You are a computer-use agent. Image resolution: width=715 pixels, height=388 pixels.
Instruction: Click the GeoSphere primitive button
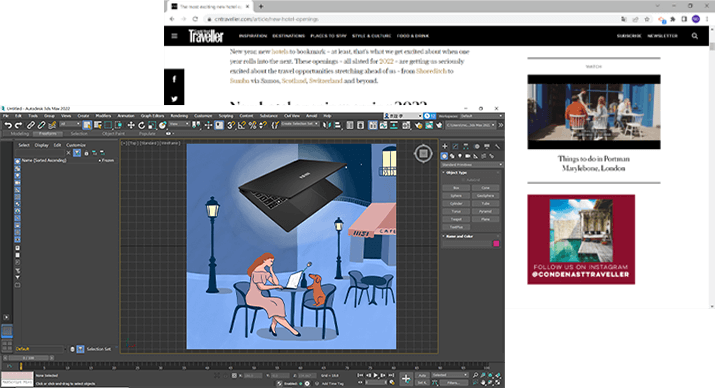pos(485,196)
